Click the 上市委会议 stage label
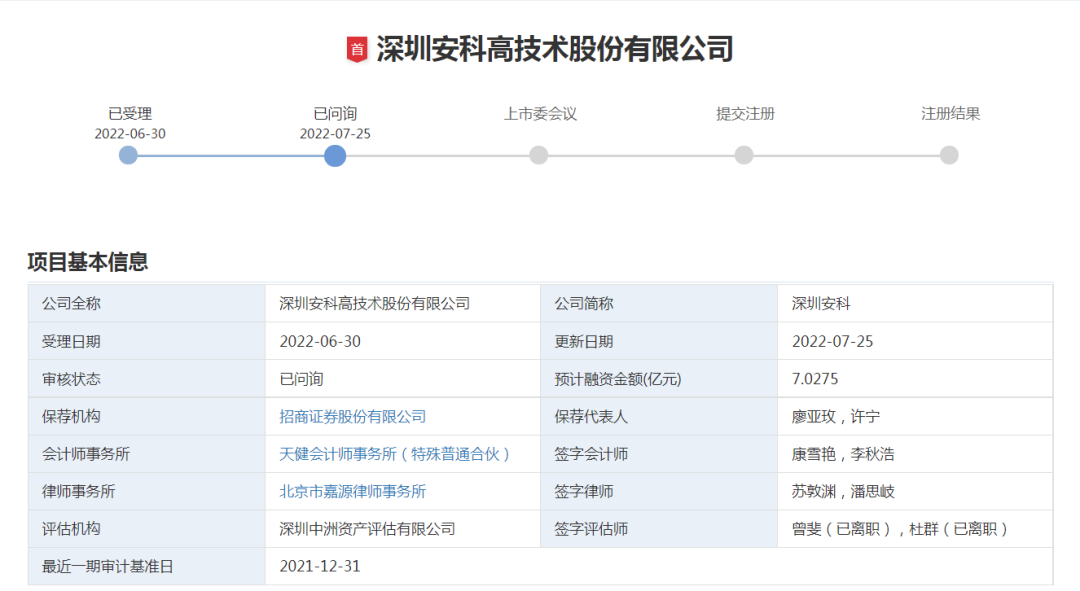The height and width of the screenshot is (591, 1080). [540, 114]
